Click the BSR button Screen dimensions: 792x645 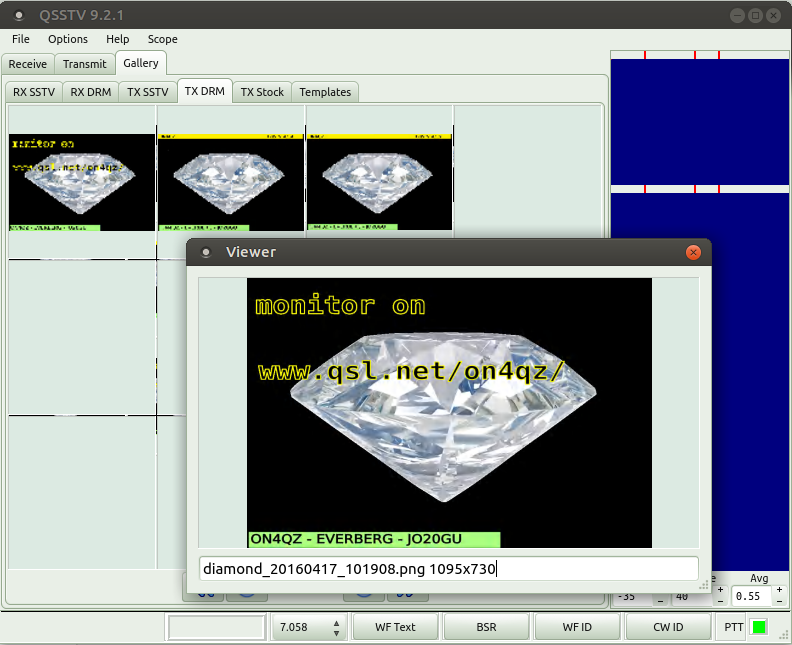(486, 627)
